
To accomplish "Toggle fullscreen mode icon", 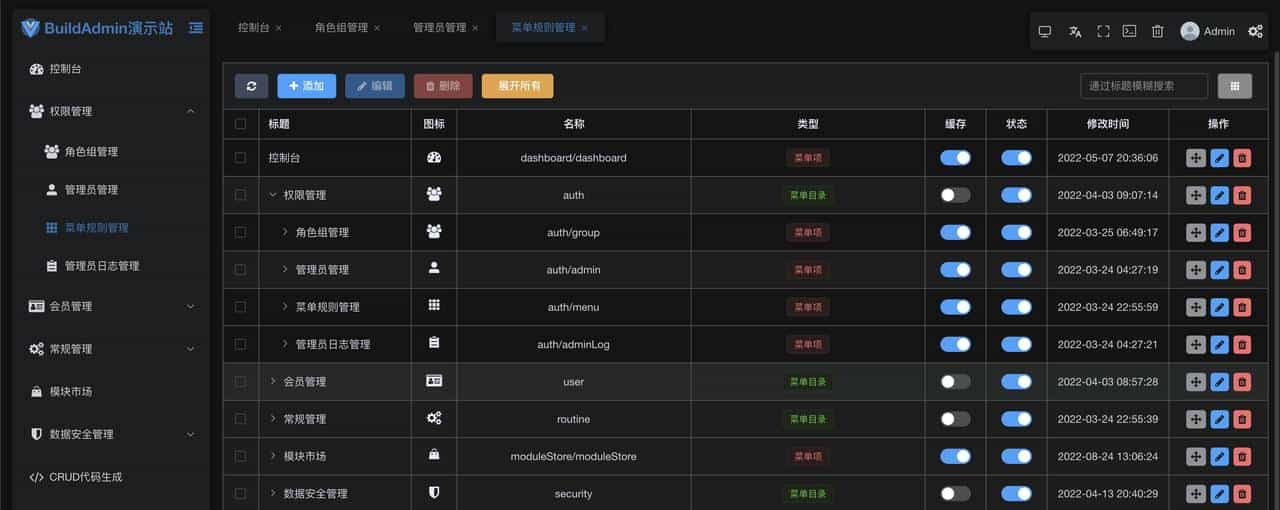I will point(1103,31).
